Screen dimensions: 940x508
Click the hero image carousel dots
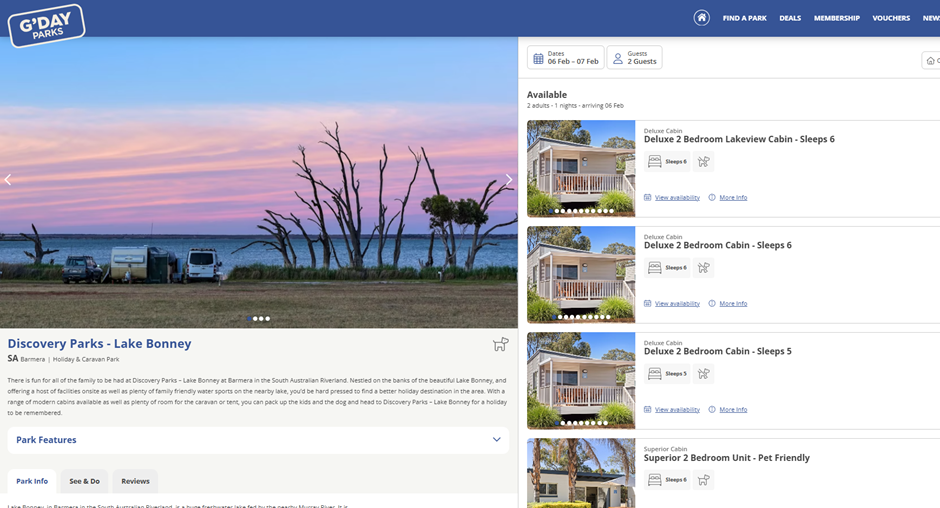click(258, 318)
